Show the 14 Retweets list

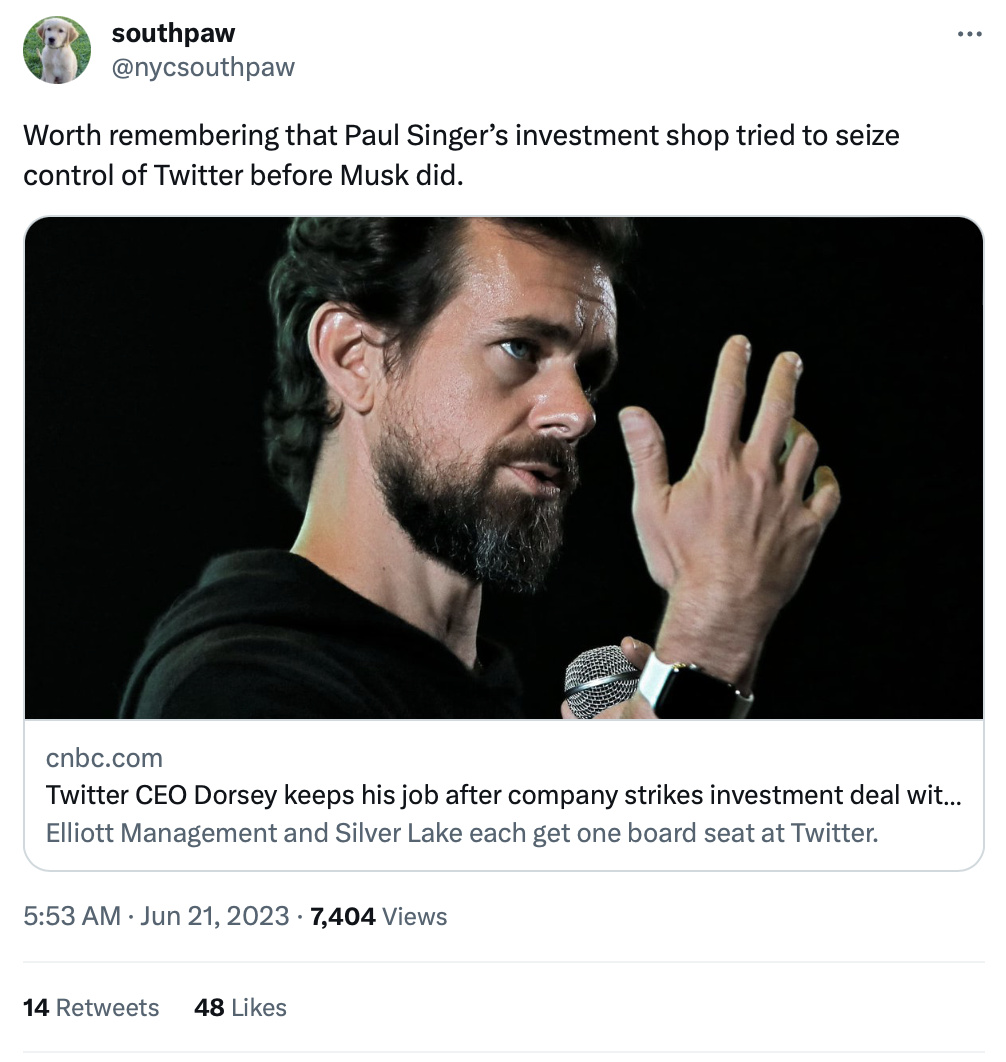point(91,1007)
